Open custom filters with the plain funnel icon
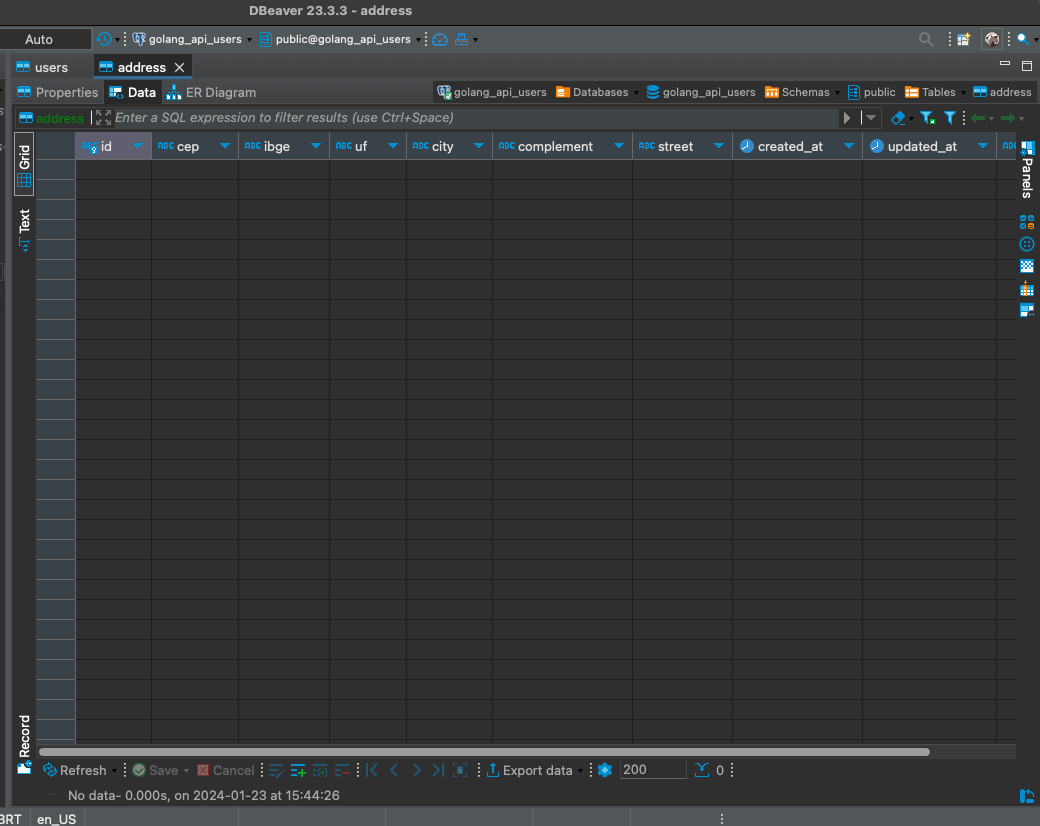This screenshot has height=826, width=1040. point(950,118)
